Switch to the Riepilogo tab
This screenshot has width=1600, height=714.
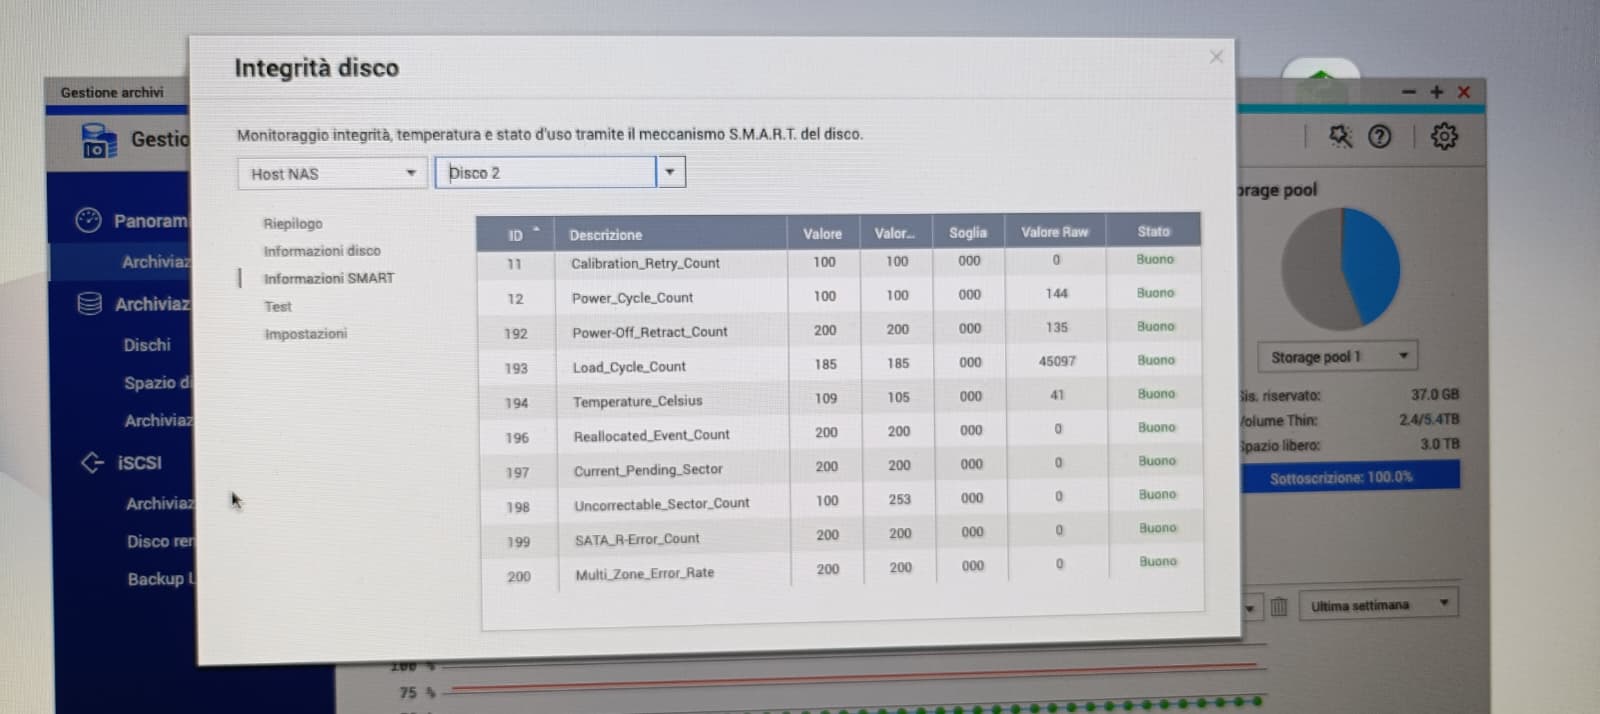point(293,224)
